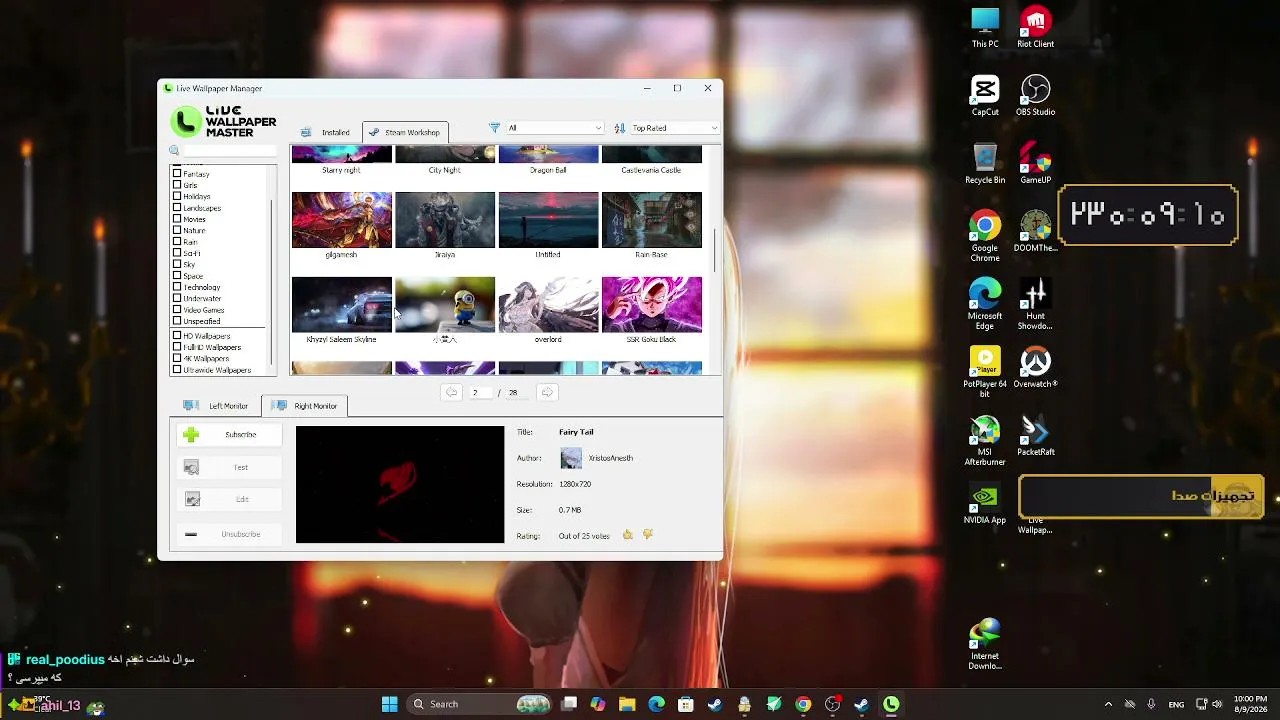Select the Right Monitor tab
Viewport: 1280px width, 720px height.
[x=305, y=406]
